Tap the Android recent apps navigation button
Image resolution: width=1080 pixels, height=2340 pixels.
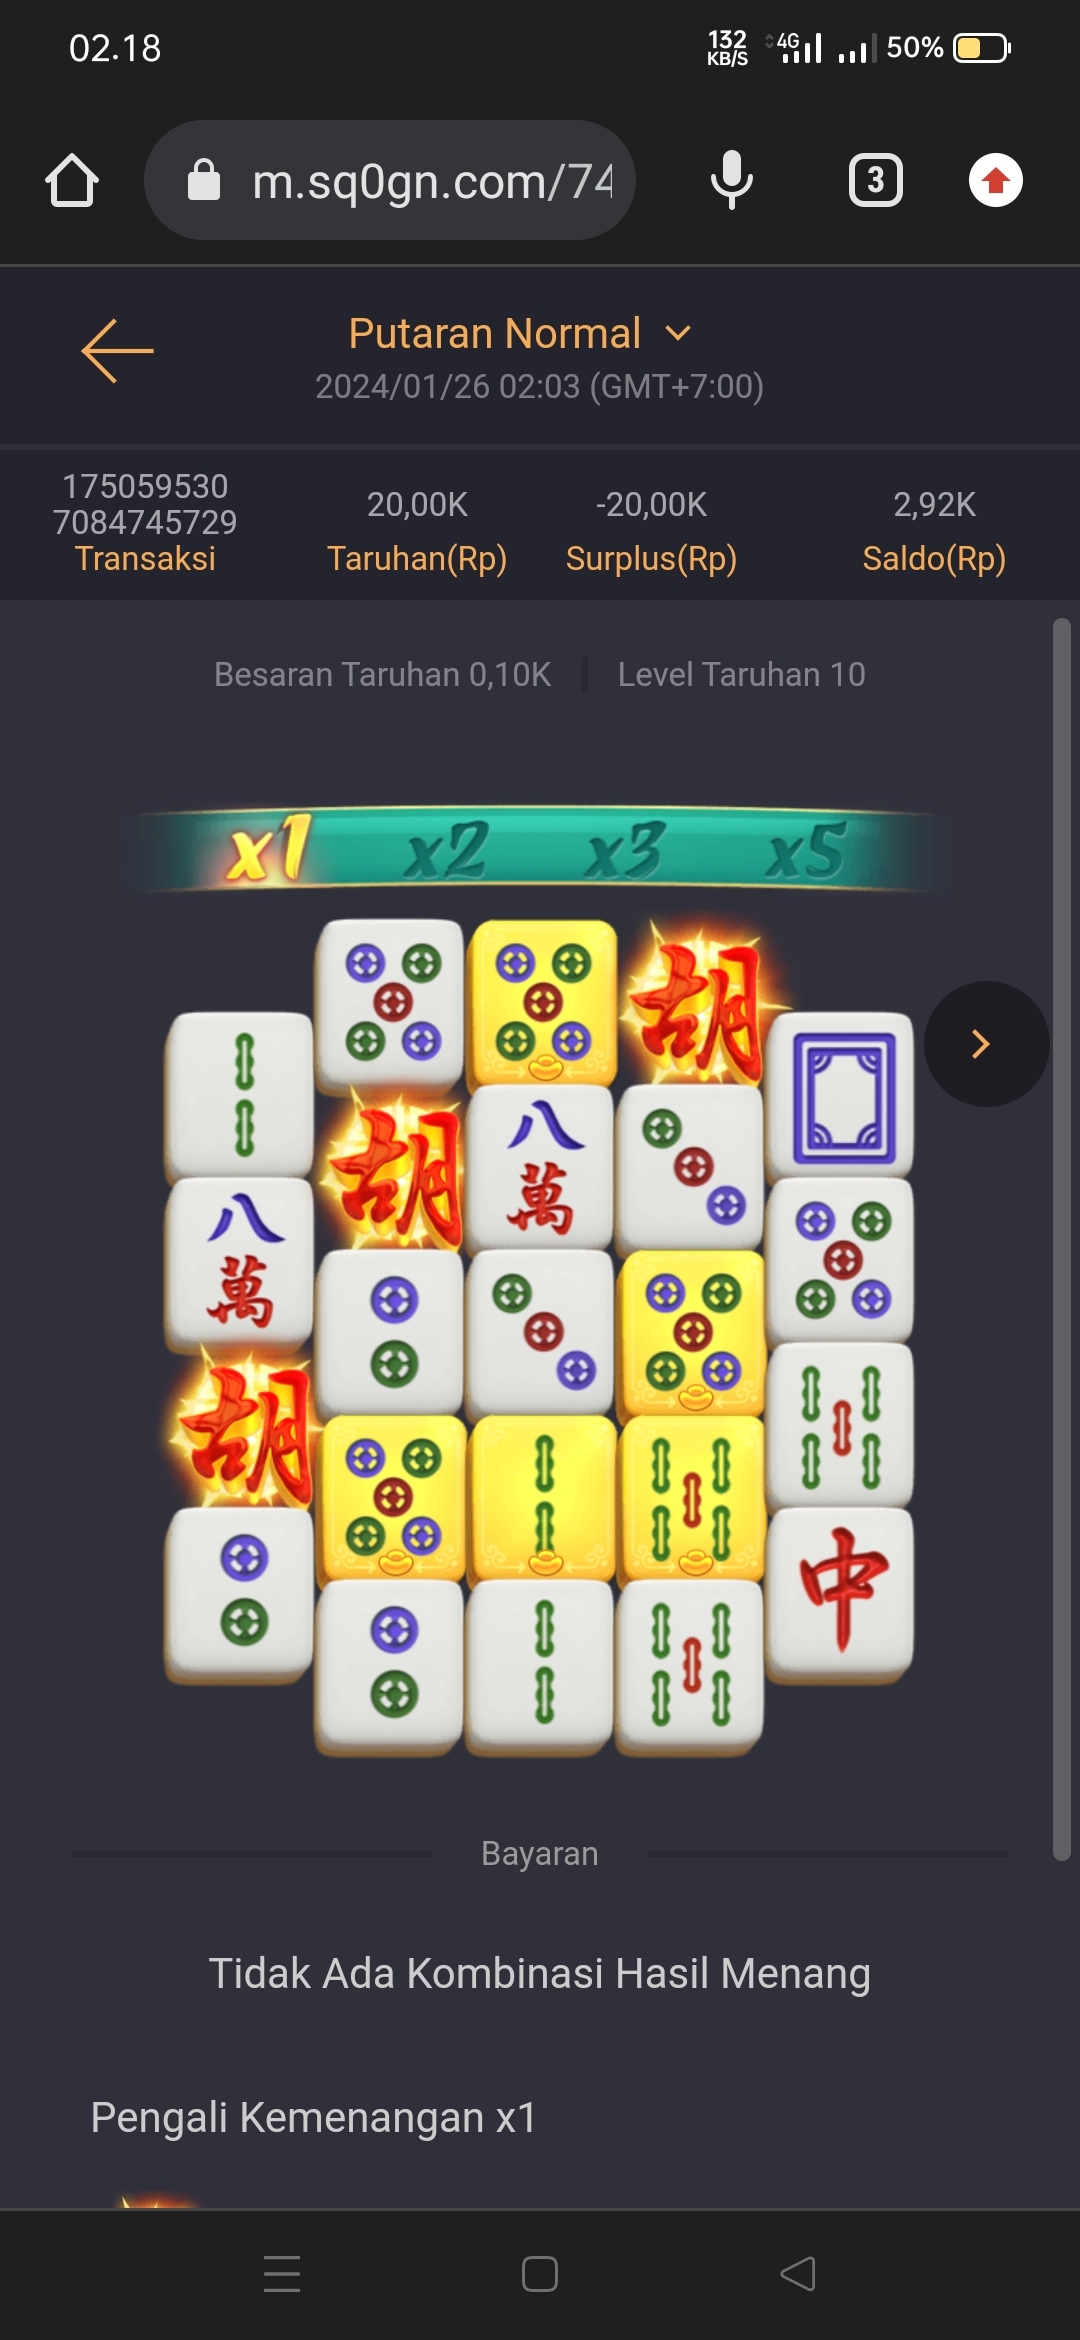click(x=282, y=2274)
